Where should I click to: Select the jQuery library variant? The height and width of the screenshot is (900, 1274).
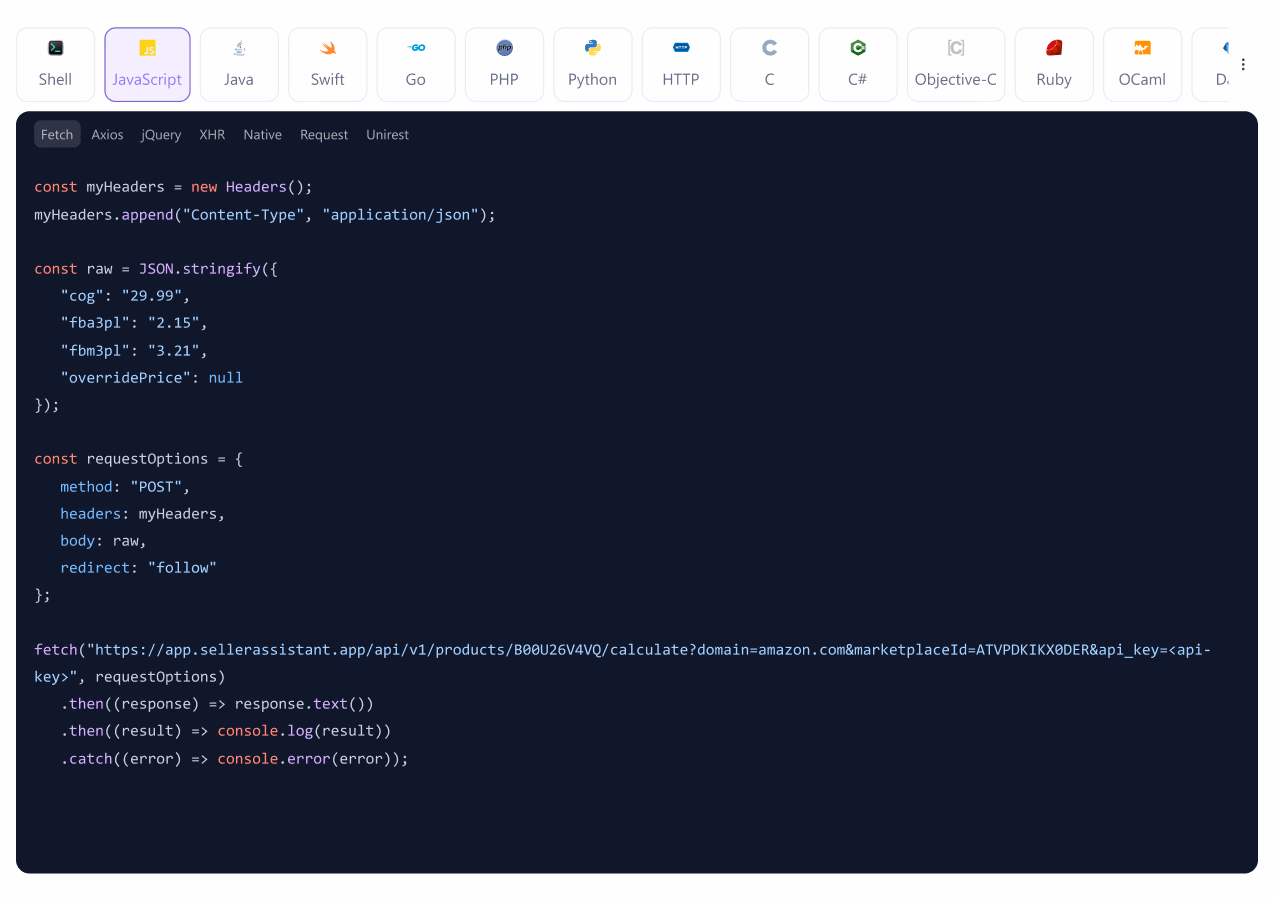point(161,134)
